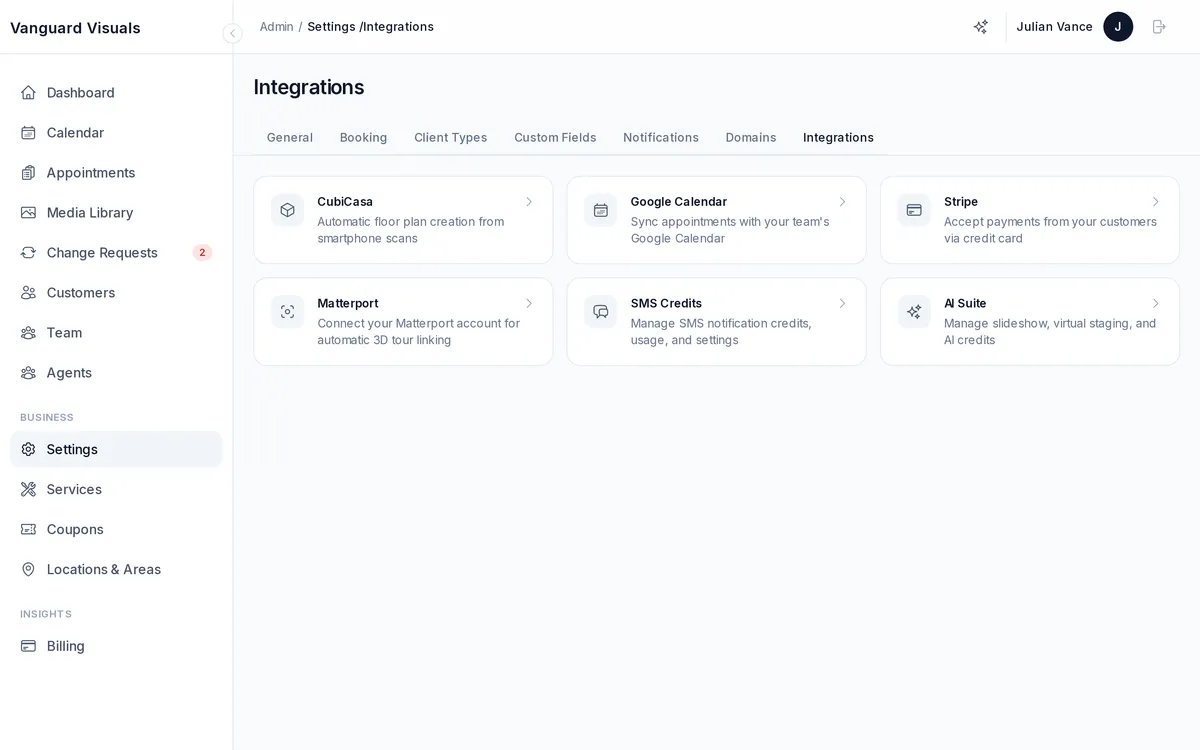Select the Dashboard icon in the sidebar

pyautogui.click(x=28, y=92)
